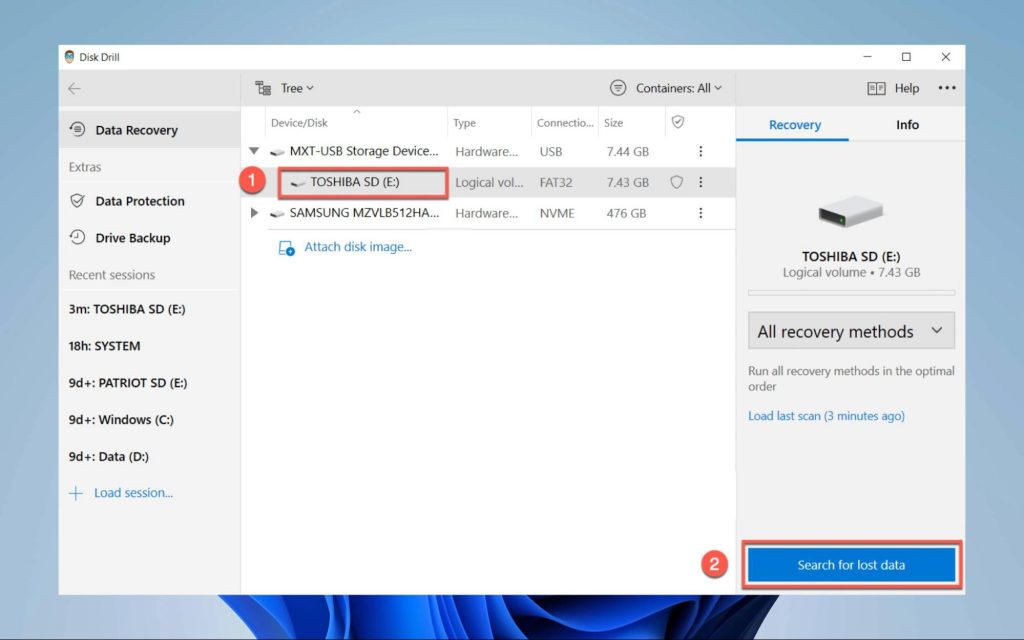Switch to the Info tab
The image size is (1024, 640).
tap(906, 124)
